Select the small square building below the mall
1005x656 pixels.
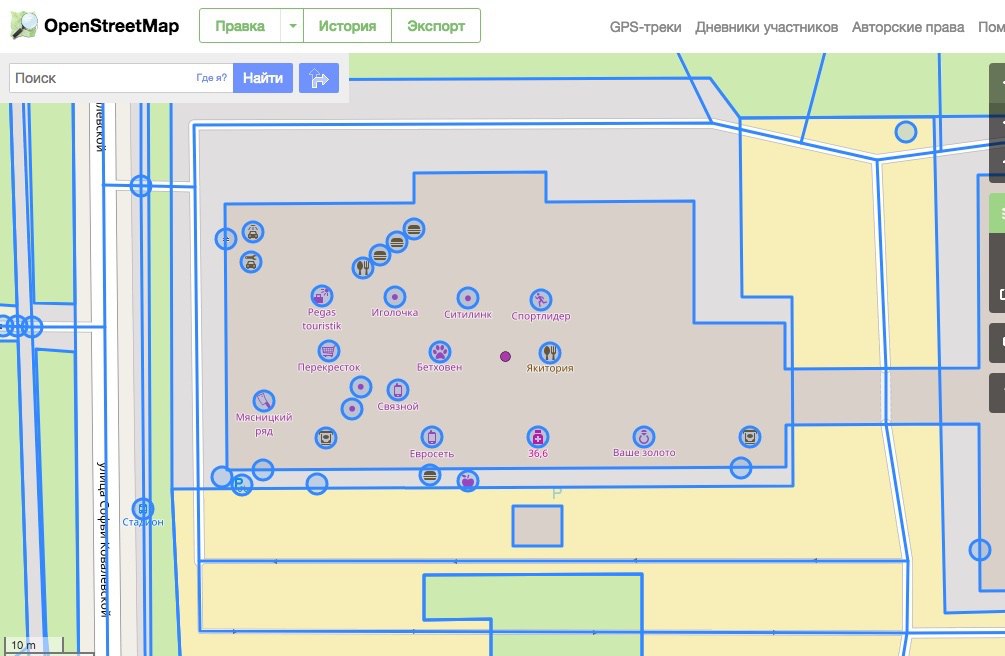(537, 526)
